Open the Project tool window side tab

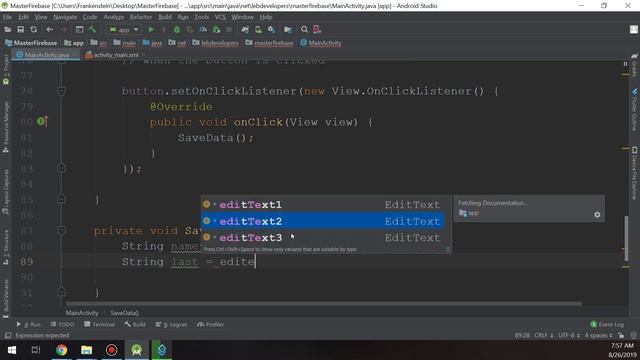click(6, 69)
